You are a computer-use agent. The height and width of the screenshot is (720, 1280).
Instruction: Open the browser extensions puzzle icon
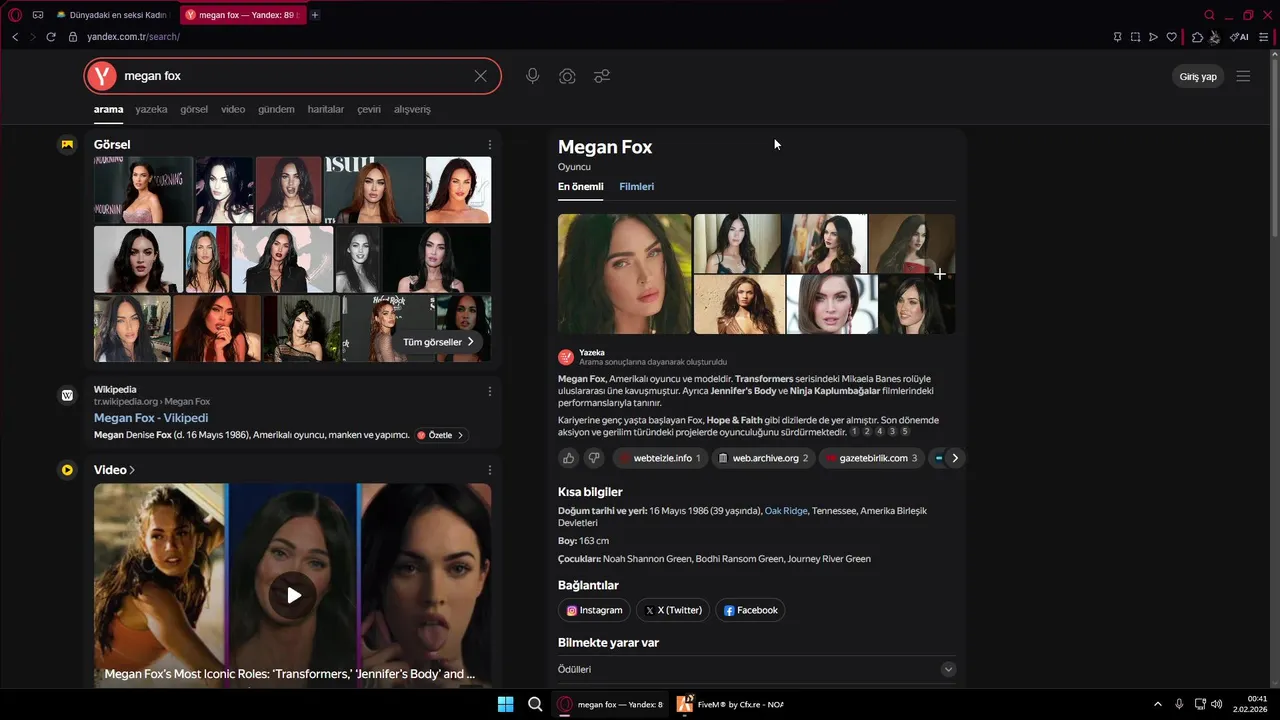click(1197, 37)
